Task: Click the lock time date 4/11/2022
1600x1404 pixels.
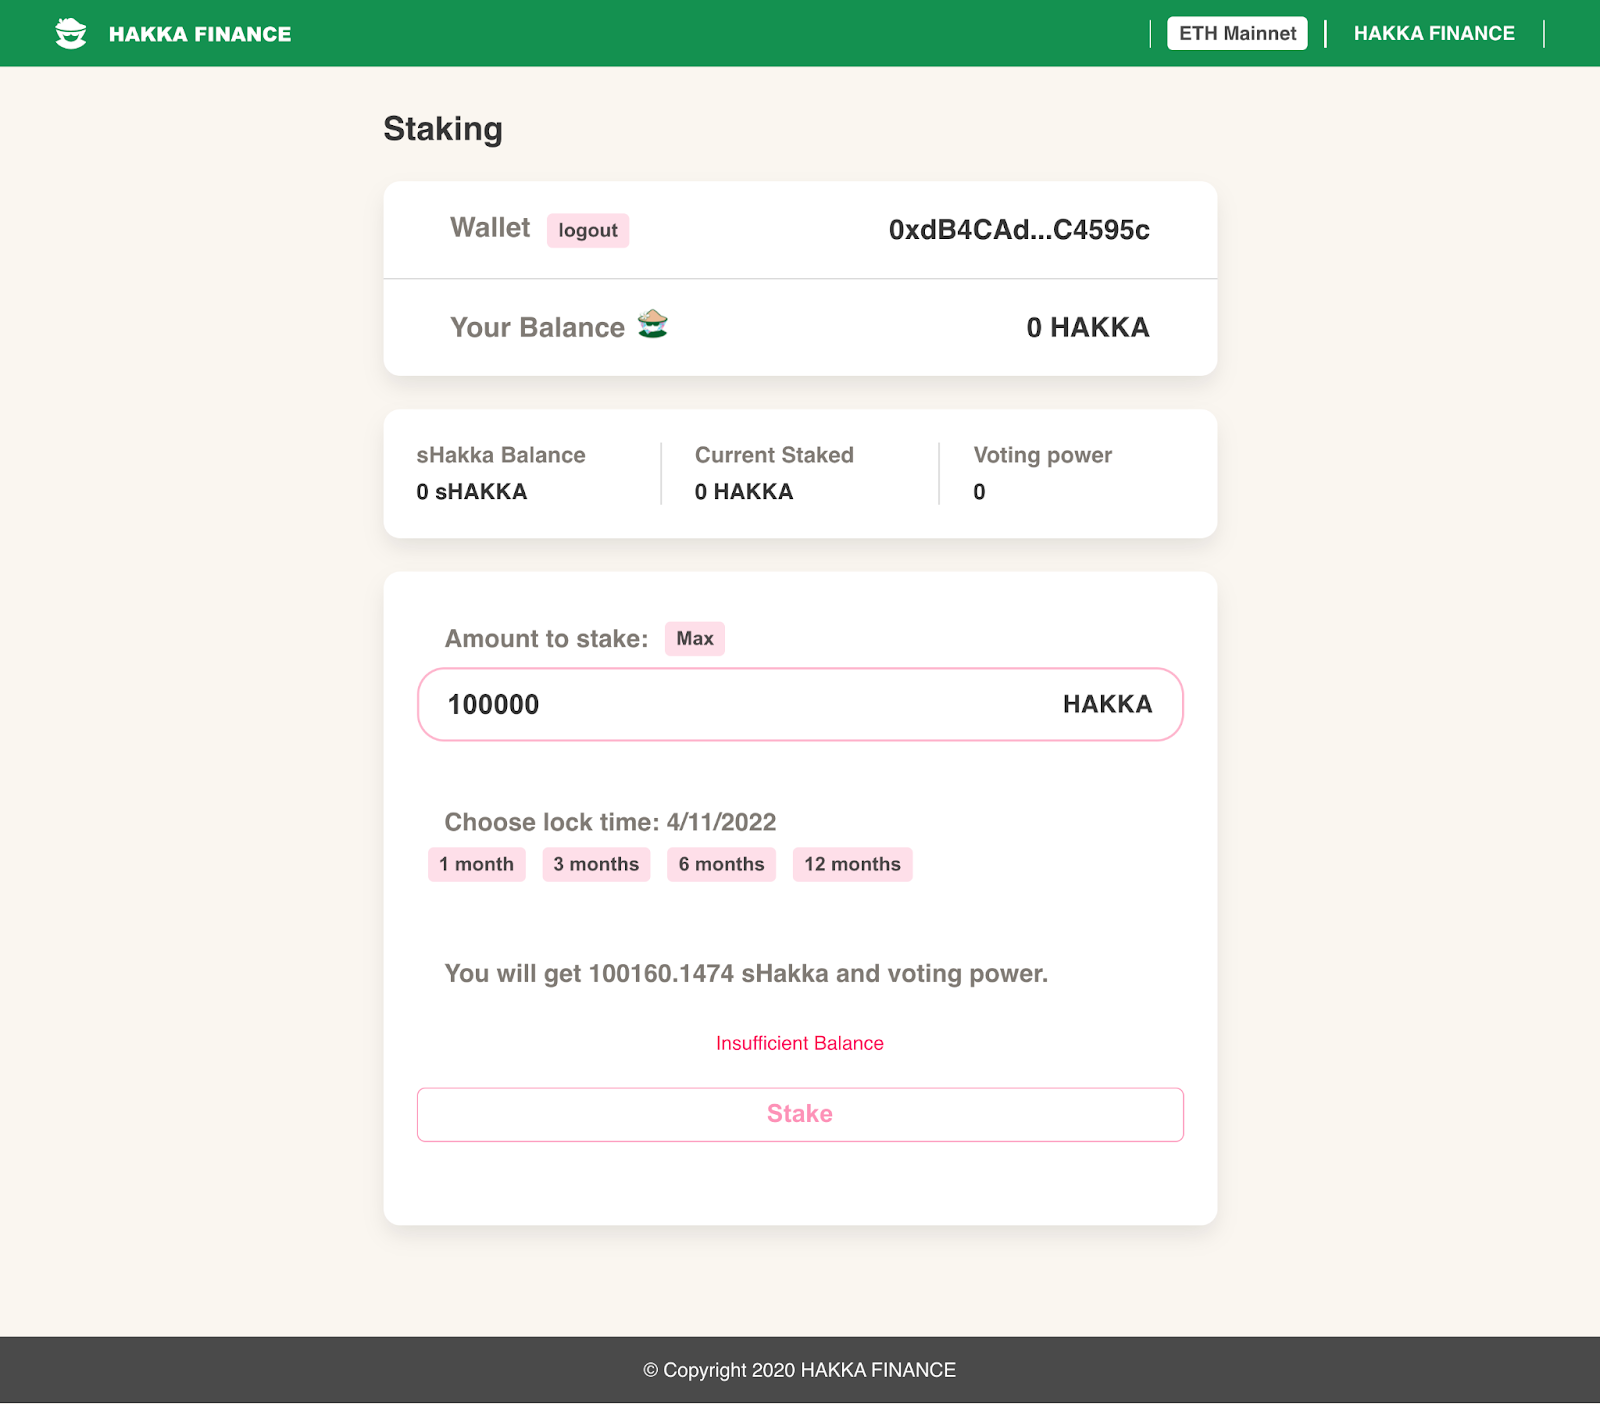Action: (722, 822)
